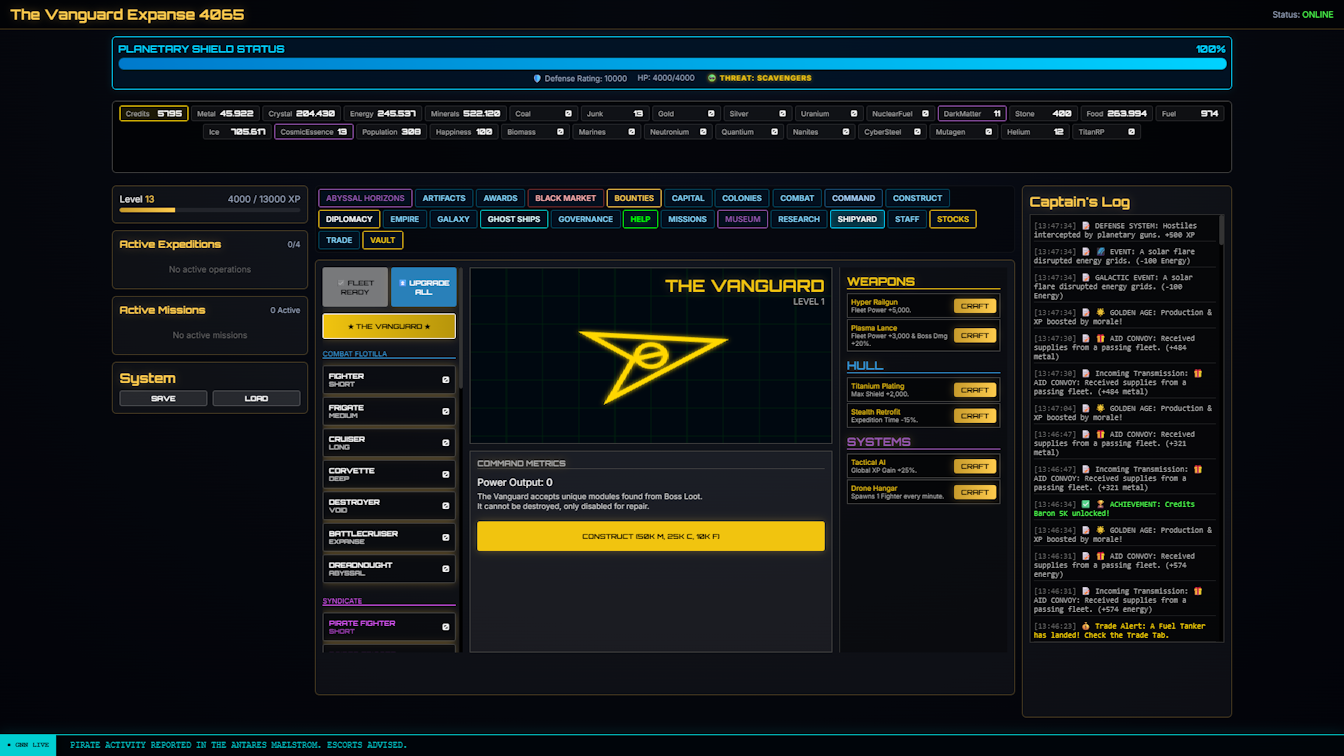
Task: Click the threat icon before THREAT: SCAVENGERS
Action: tap(712, 78)
